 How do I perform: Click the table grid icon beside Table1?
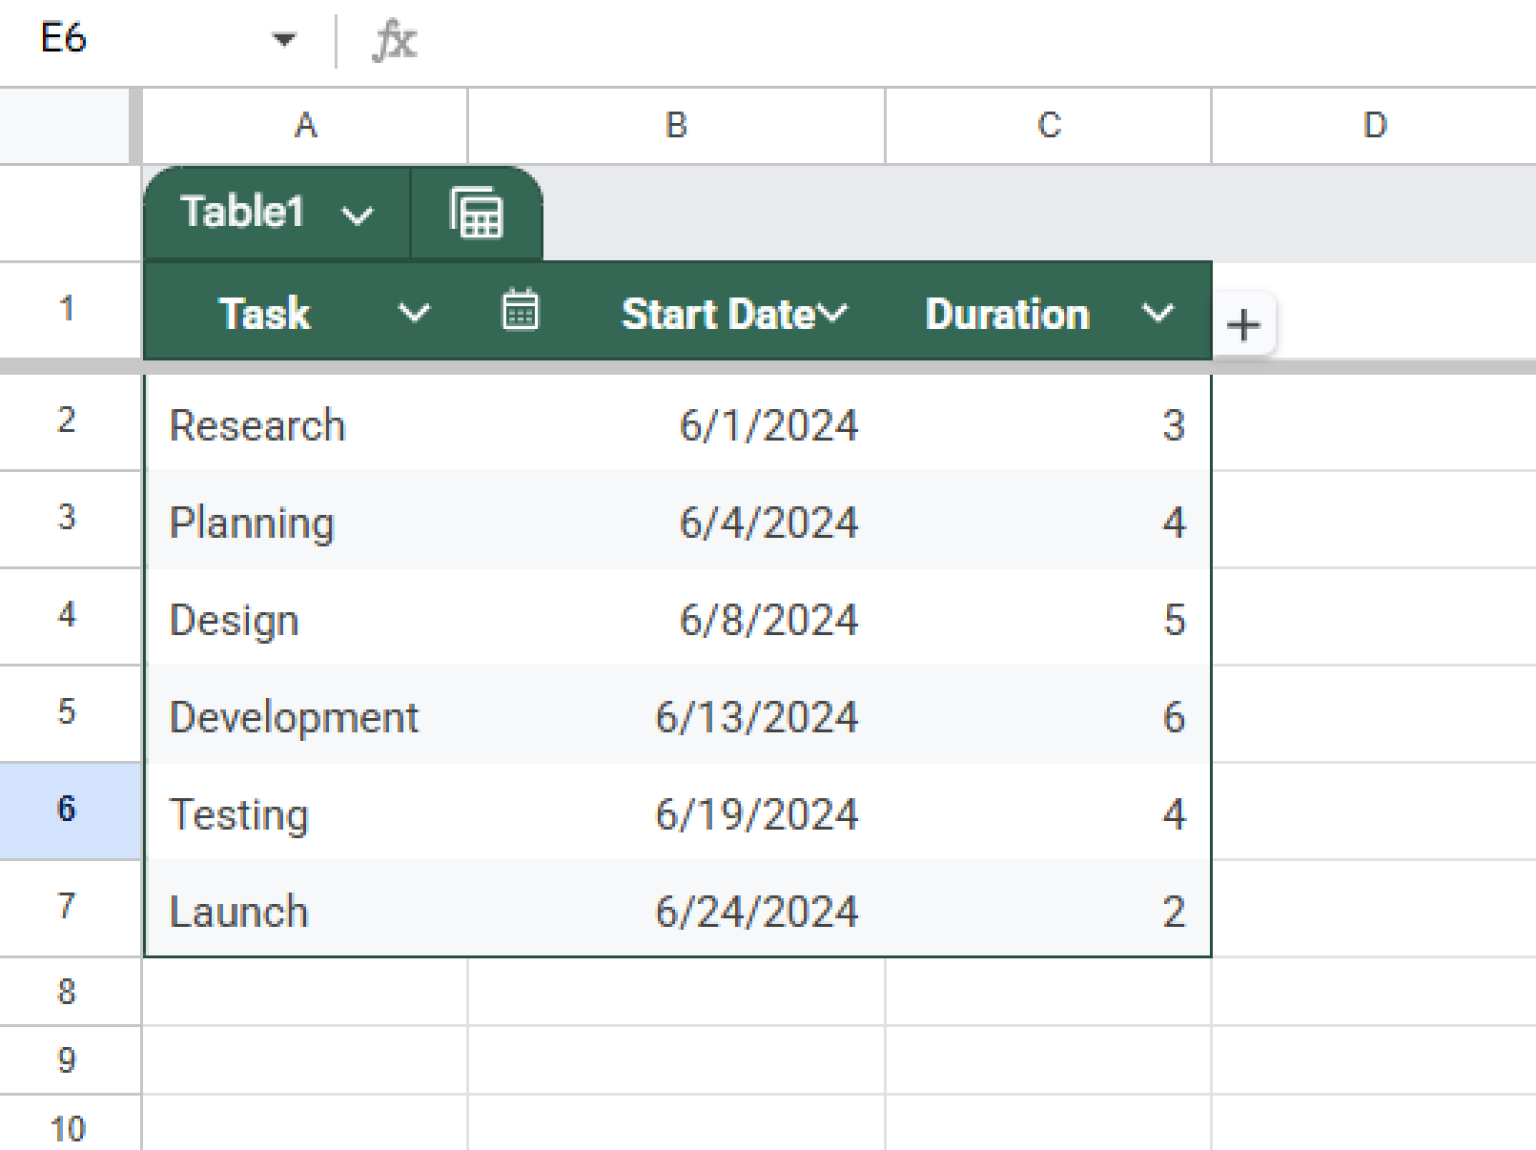pyautogui.click(x=476, y=212)
